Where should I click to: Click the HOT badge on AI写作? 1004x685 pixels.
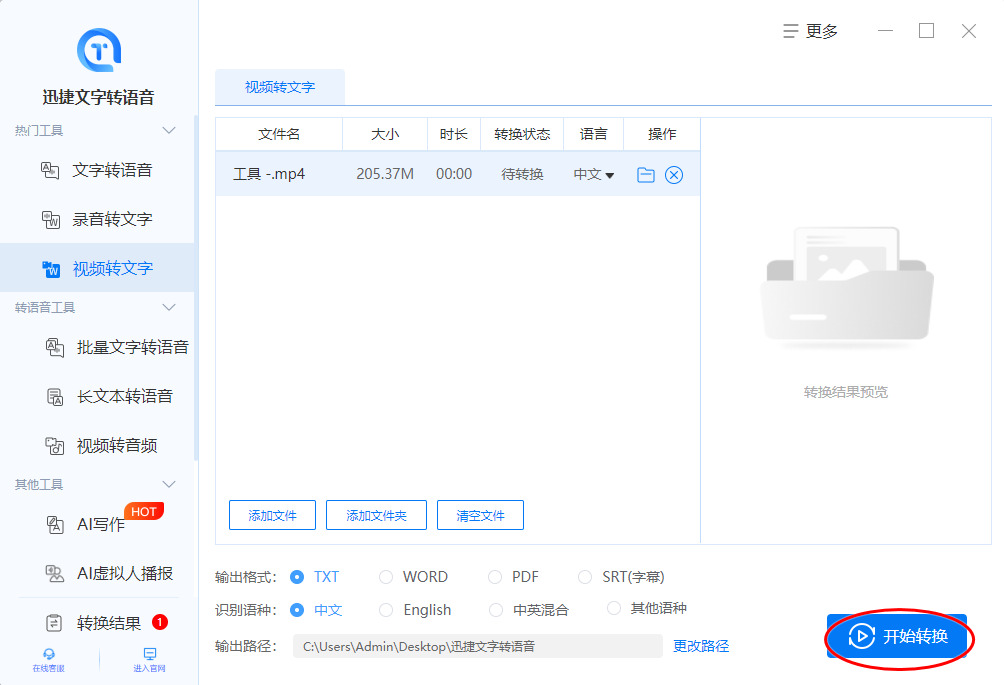(144, 512)
